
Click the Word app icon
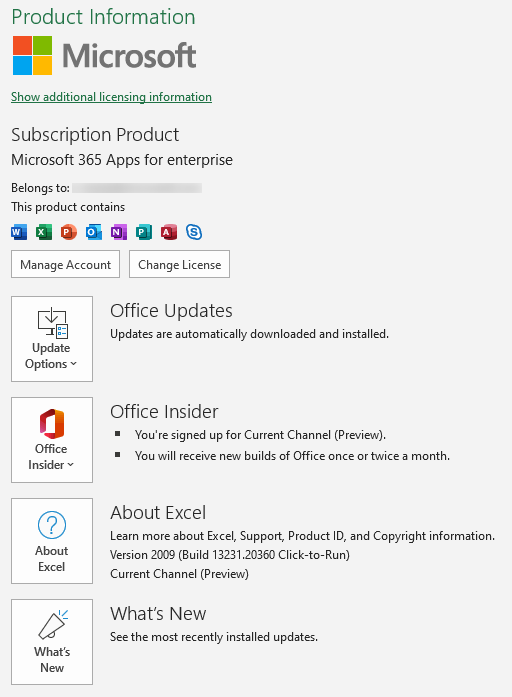coord(19,232)
